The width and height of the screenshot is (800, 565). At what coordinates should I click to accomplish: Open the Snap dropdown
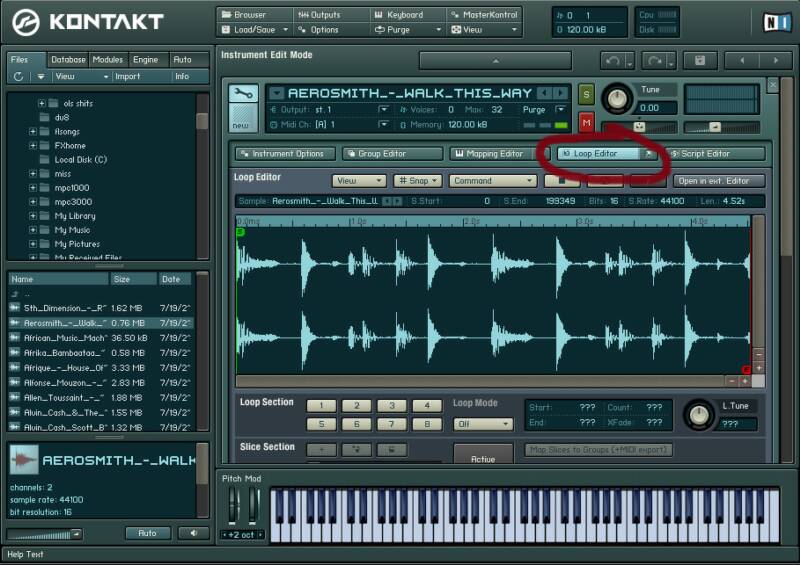pos(418,181)
